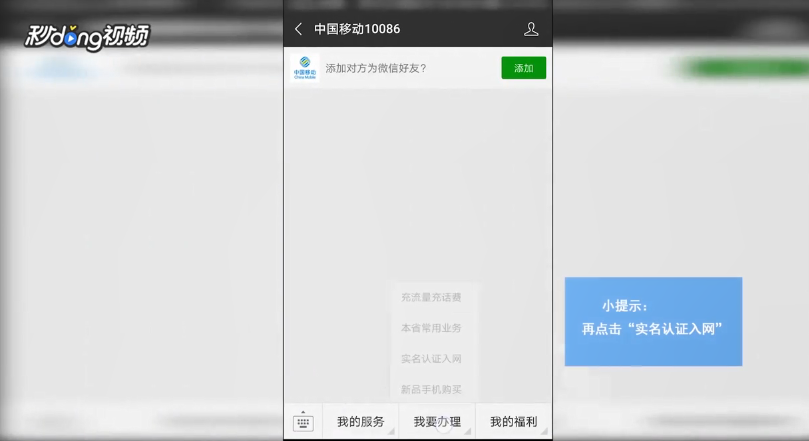Click the 添加对方为微信好友? prompt text
The image size is (809, 441).
click(376, 68)
